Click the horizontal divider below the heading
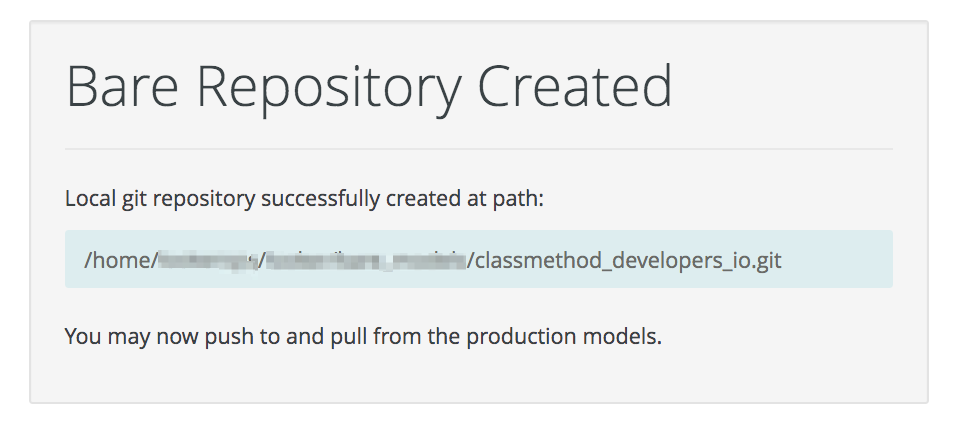962x433 pixels. pos(478,149)
